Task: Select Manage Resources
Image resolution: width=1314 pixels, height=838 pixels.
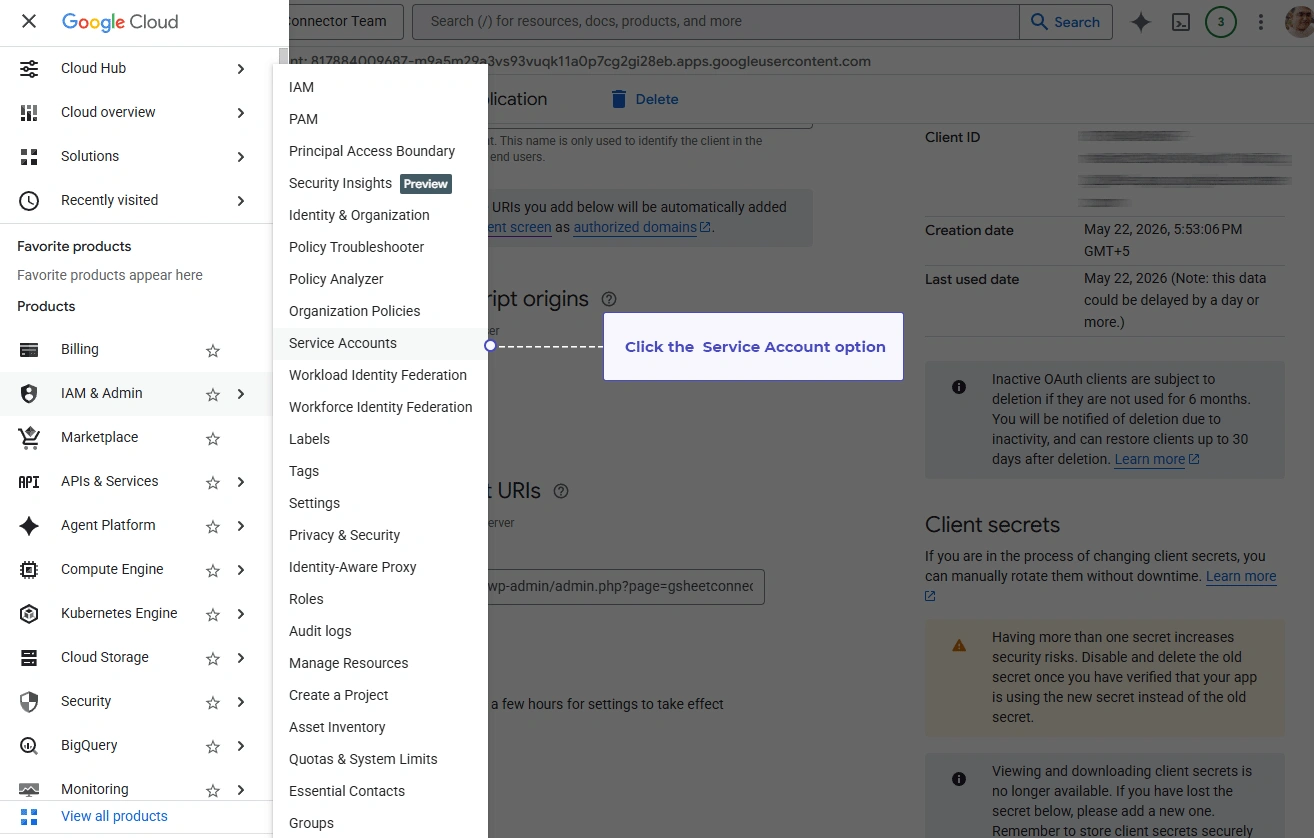Action: tap(381, 663)
